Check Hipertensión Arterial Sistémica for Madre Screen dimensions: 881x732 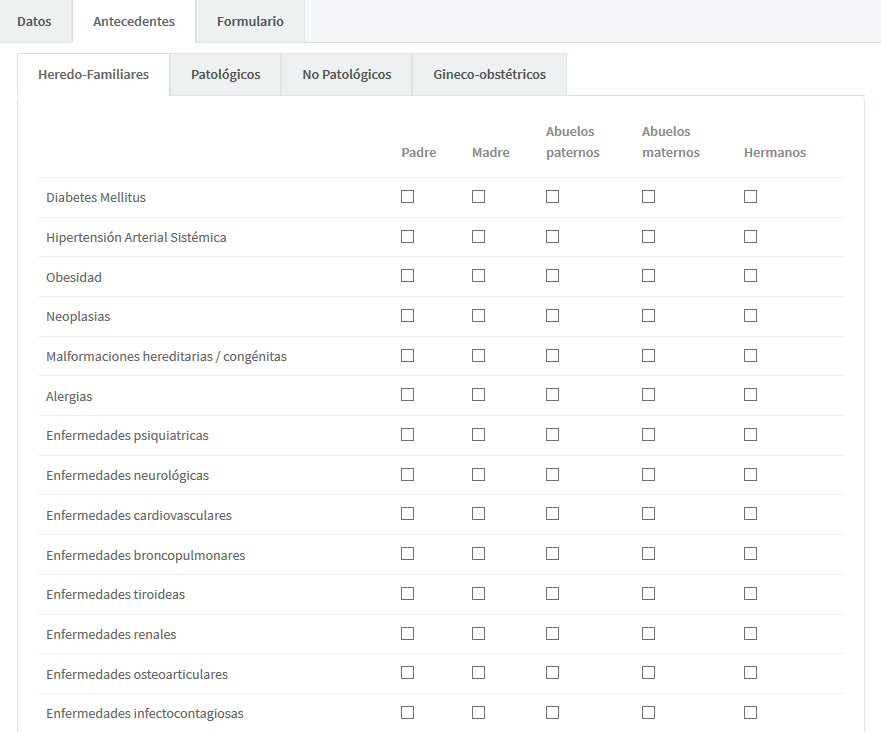pyautogui.click(x=478, y=237)
